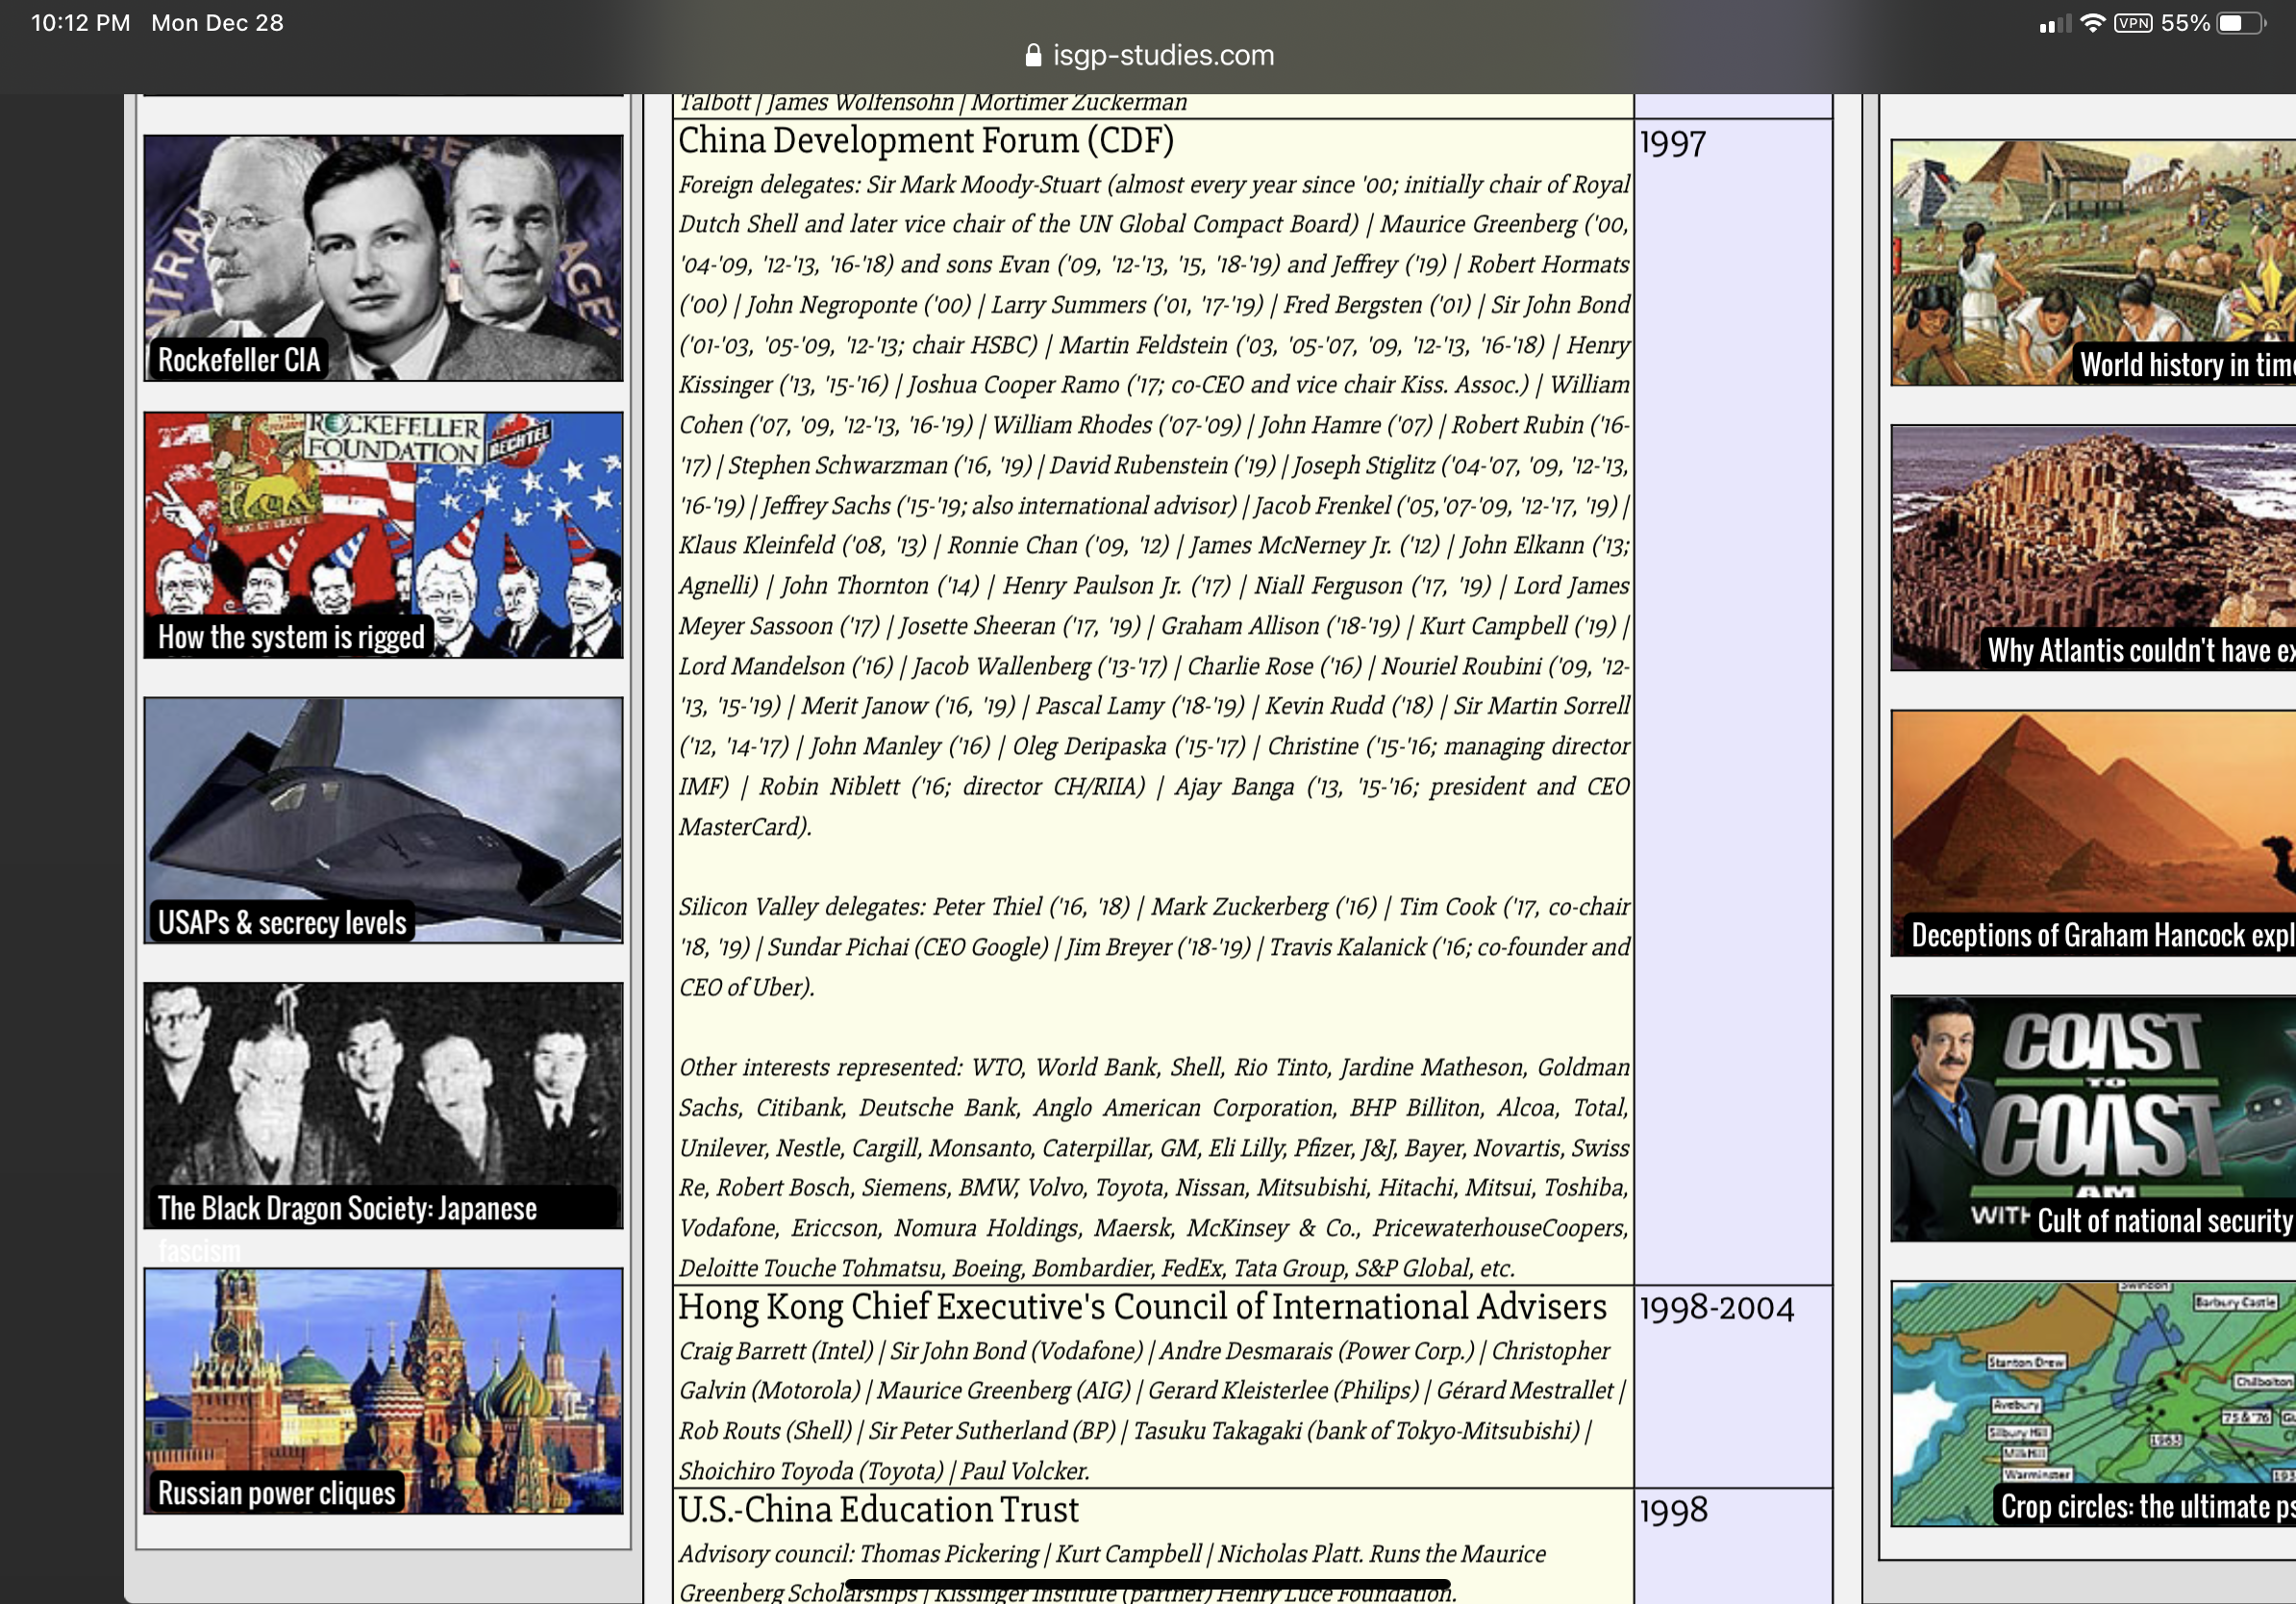2296x1604 pixels.
Task: Tap the 10:12 PM clock
Action: (81, 23)
